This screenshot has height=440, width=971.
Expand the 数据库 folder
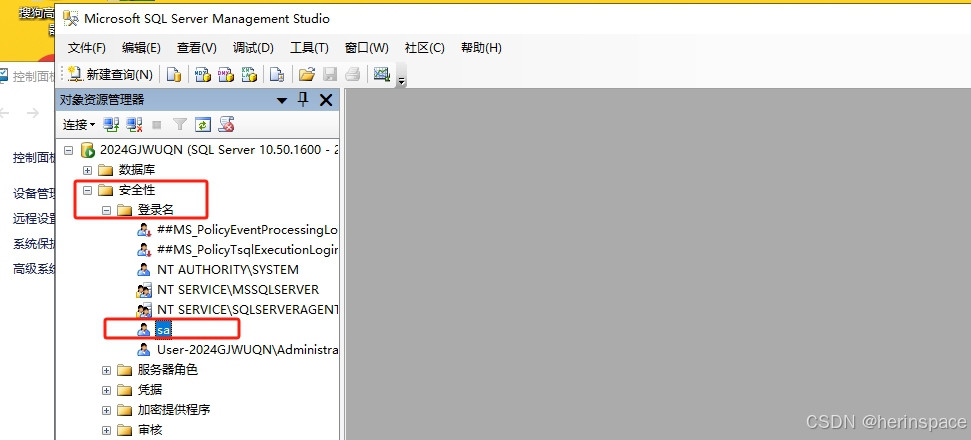pos(87,170)
